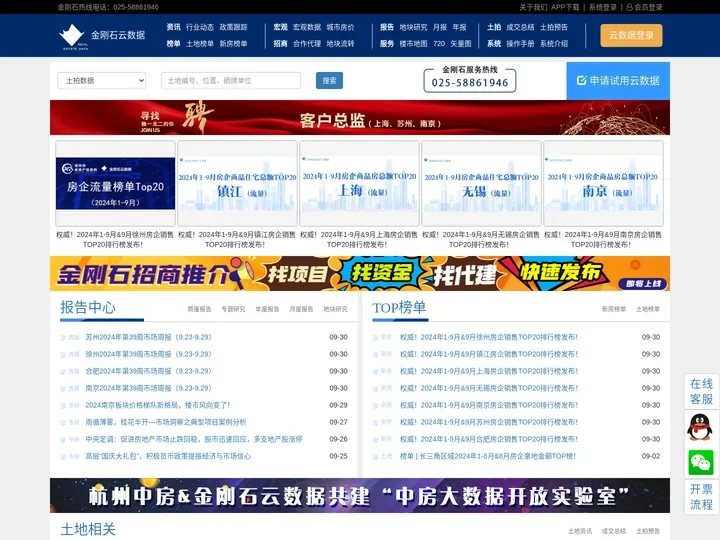Switch to 专题研究 tab in 报告中心
Screen dimensions: 720x540
[x=233, y=309]
